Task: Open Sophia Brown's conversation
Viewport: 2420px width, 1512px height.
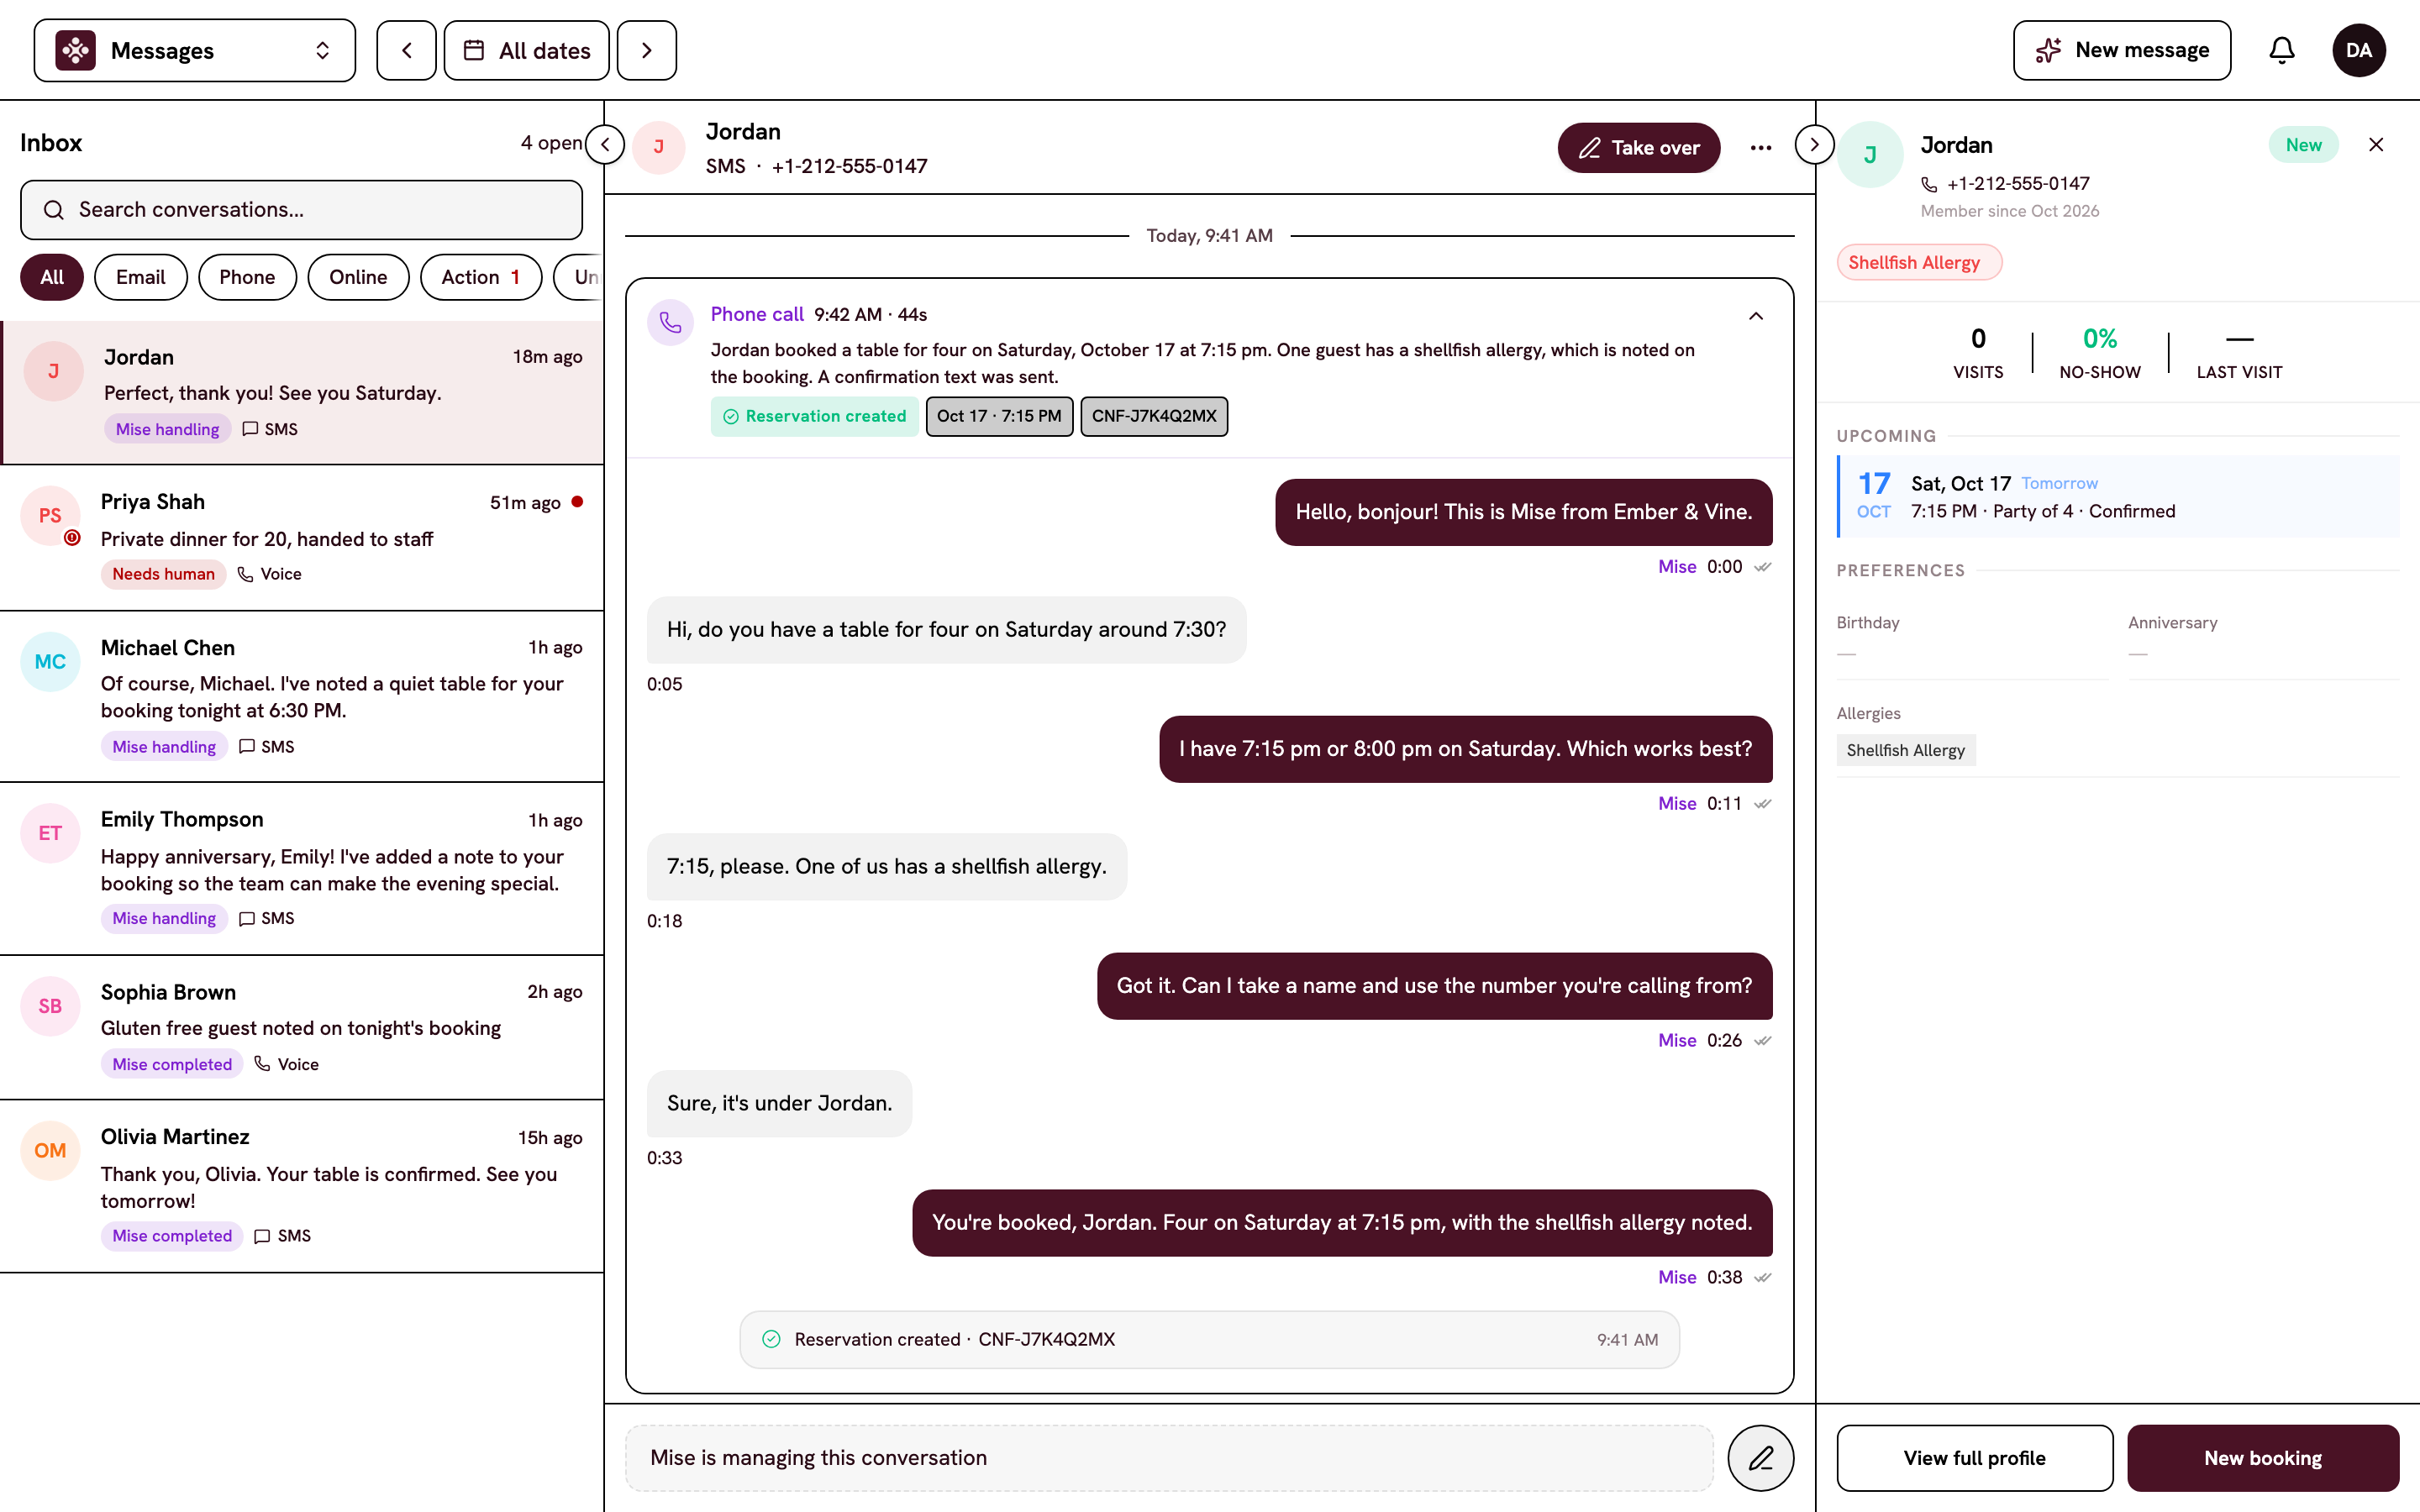Action: click(x=302, y=1027)
